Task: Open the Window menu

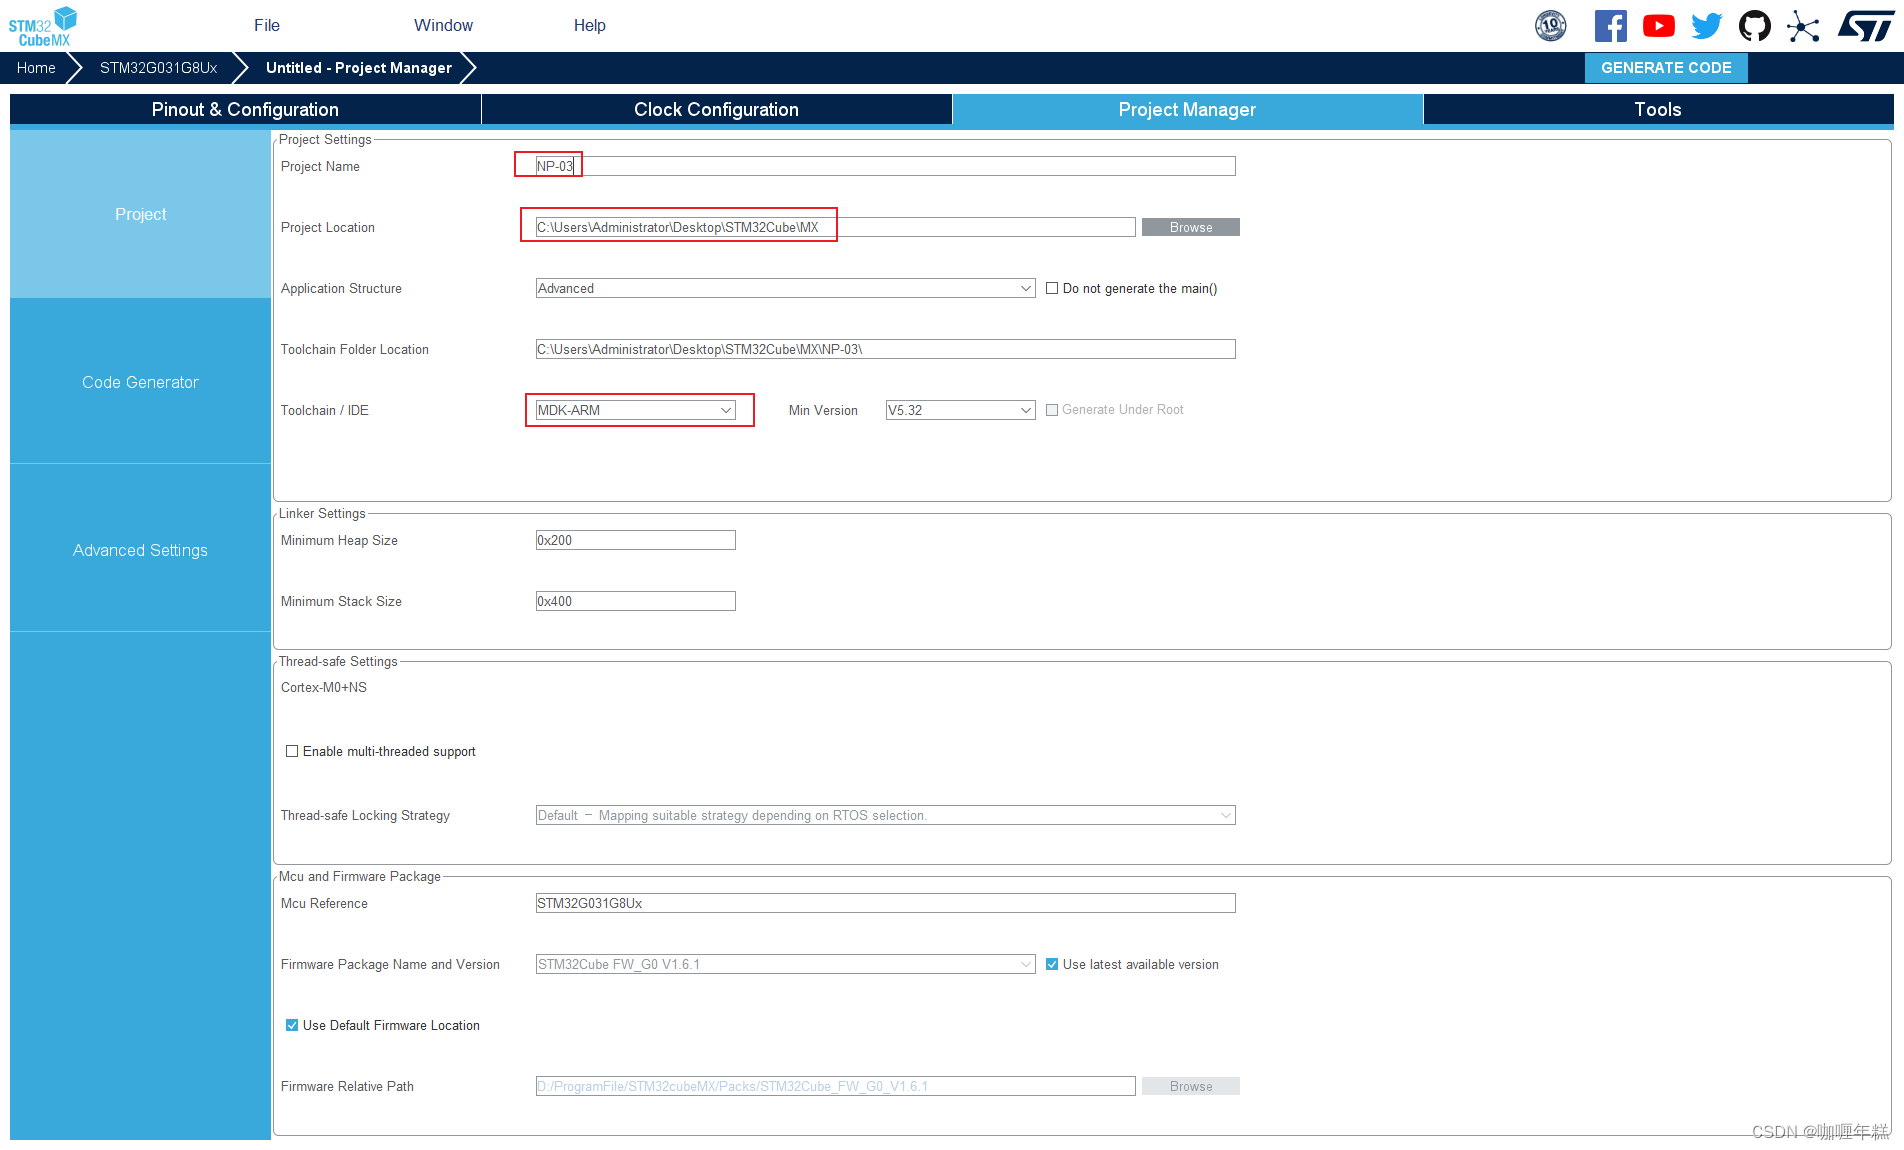Action: tap(443, 25)
